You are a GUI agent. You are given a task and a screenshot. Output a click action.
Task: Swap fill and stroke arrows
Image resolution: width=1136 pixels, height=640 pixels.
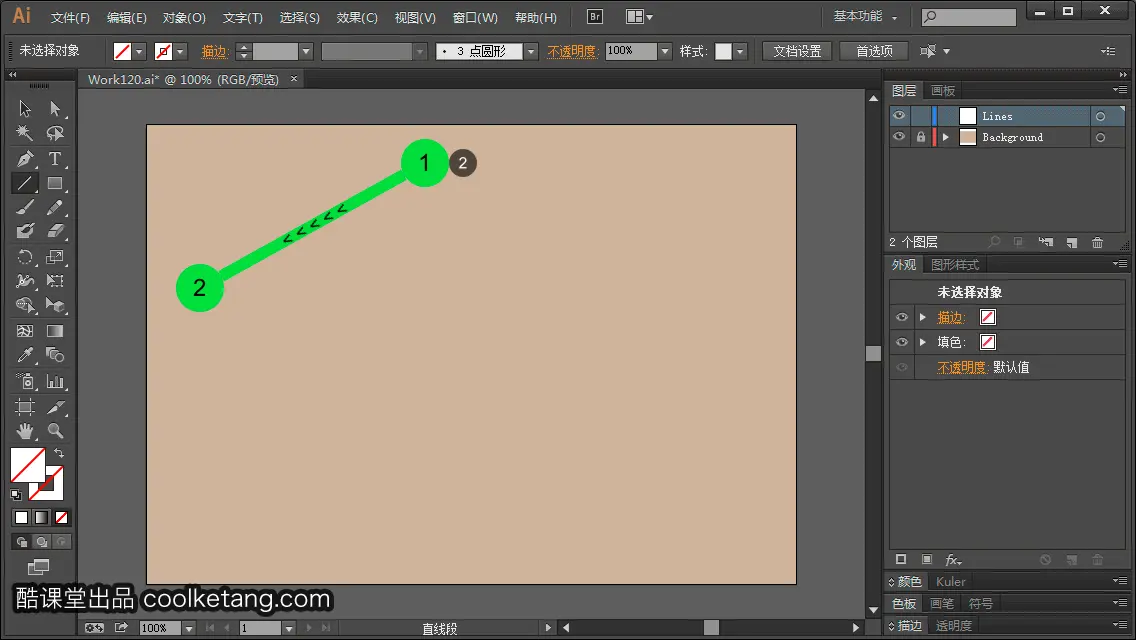coord(59,453)
